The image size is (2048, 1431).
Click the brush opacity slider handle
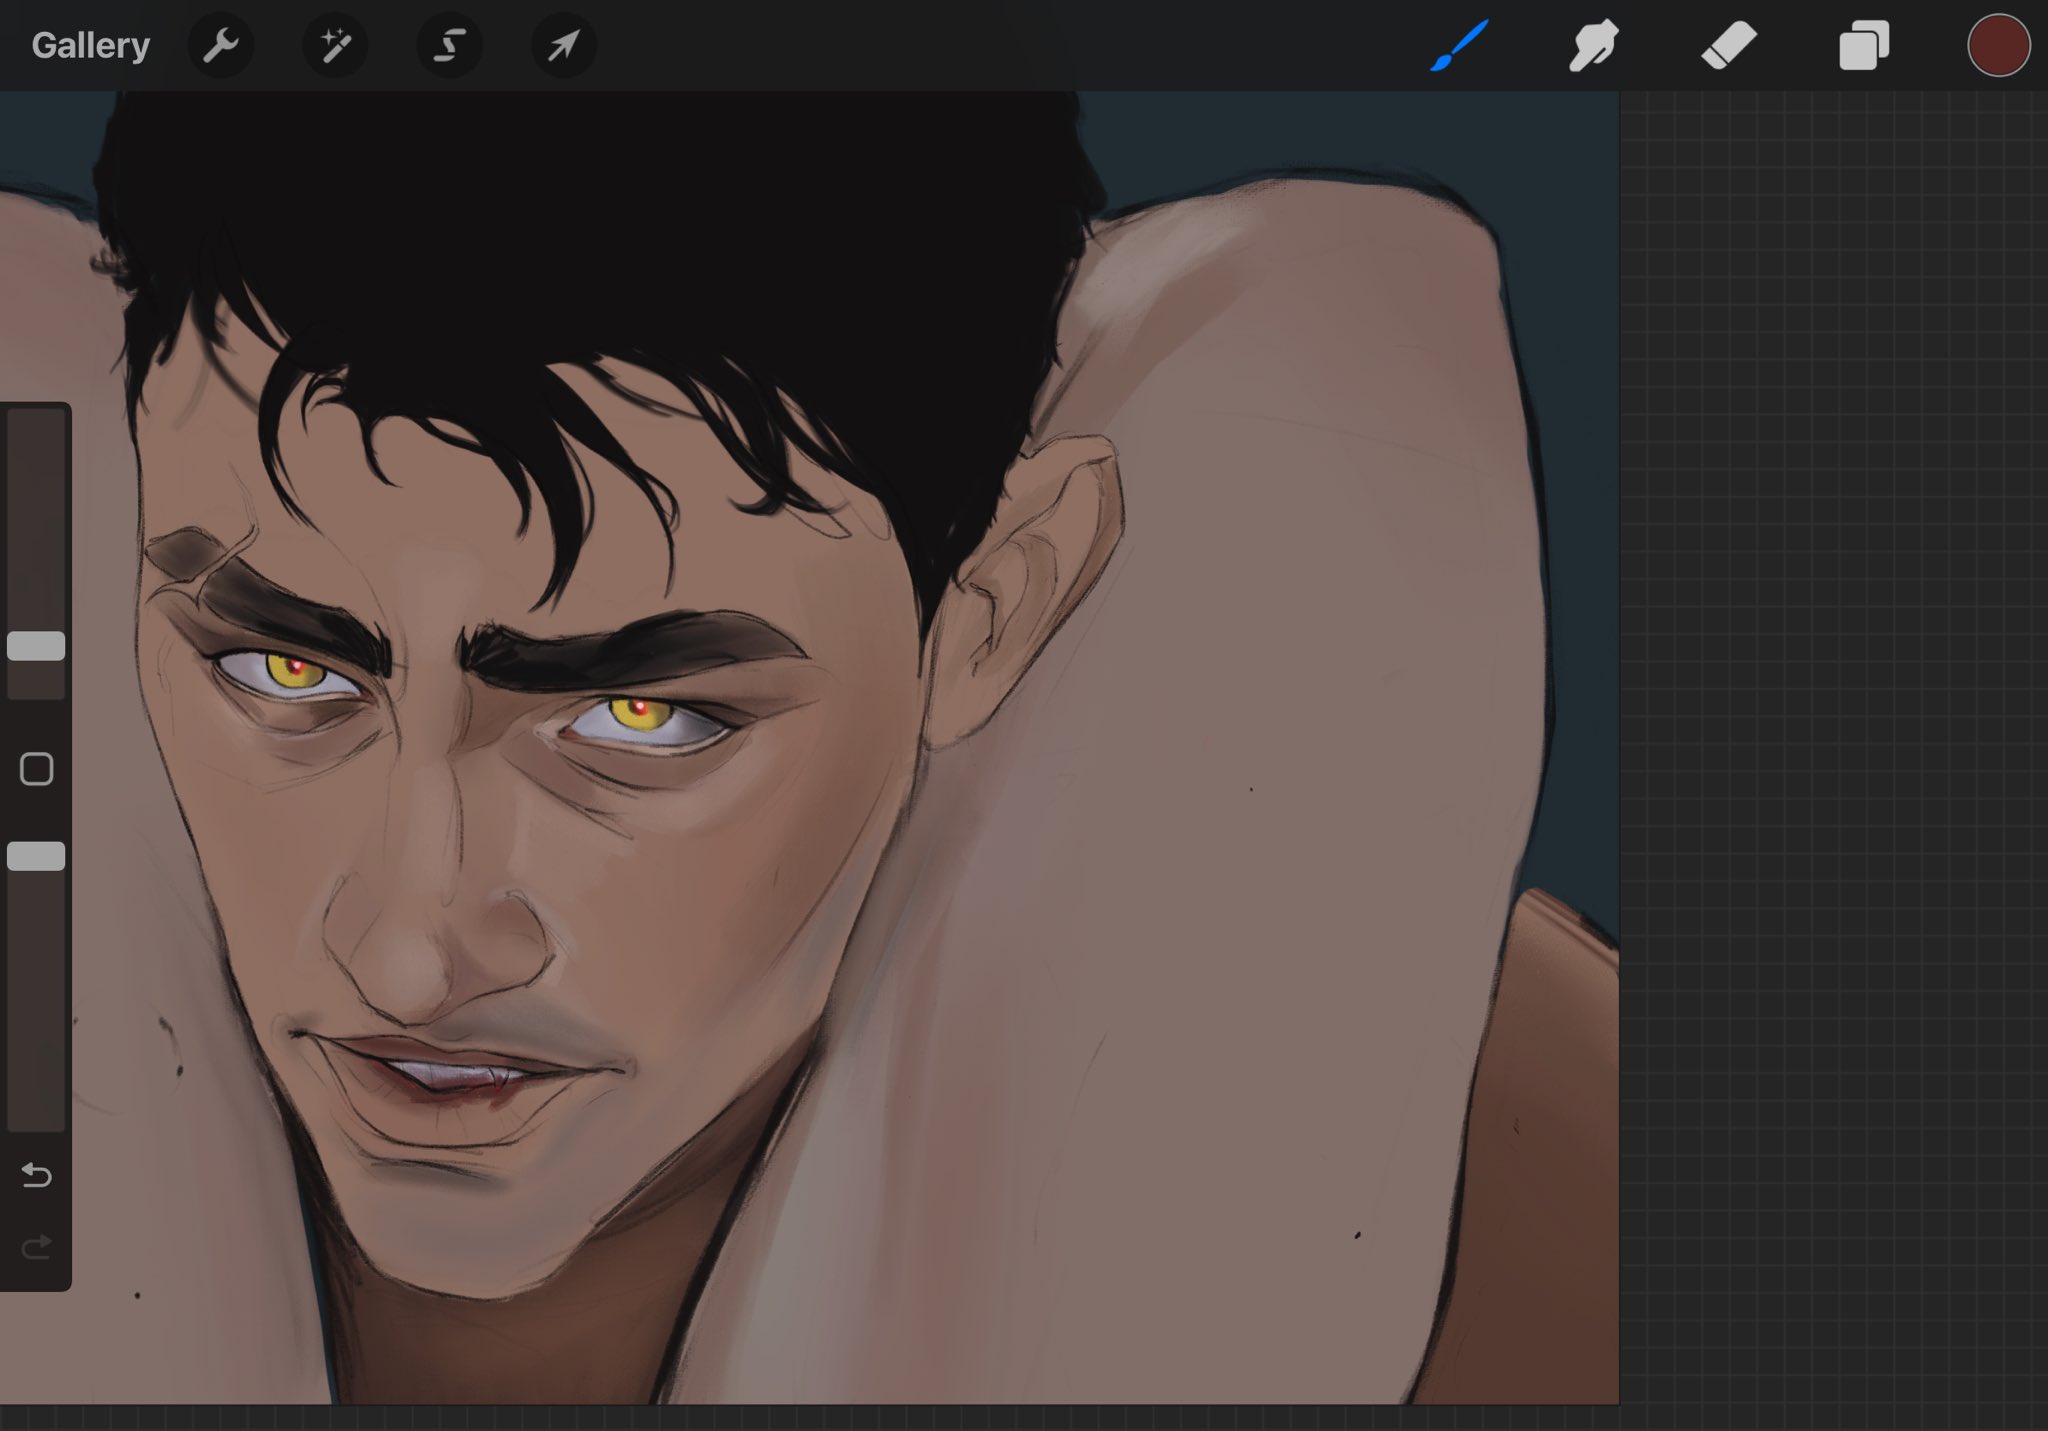coord(36,856)
